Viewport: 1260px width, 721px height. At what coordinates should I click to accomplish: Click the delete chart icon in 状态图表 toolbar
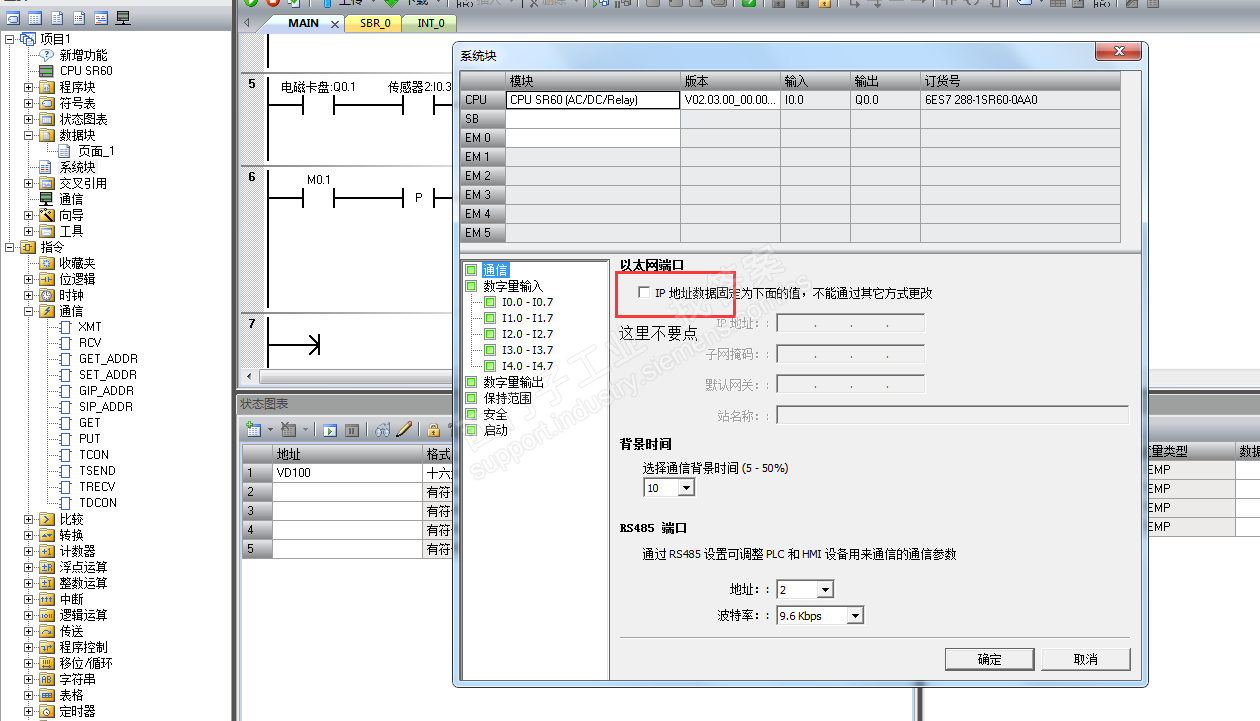[x=289, y=430]
